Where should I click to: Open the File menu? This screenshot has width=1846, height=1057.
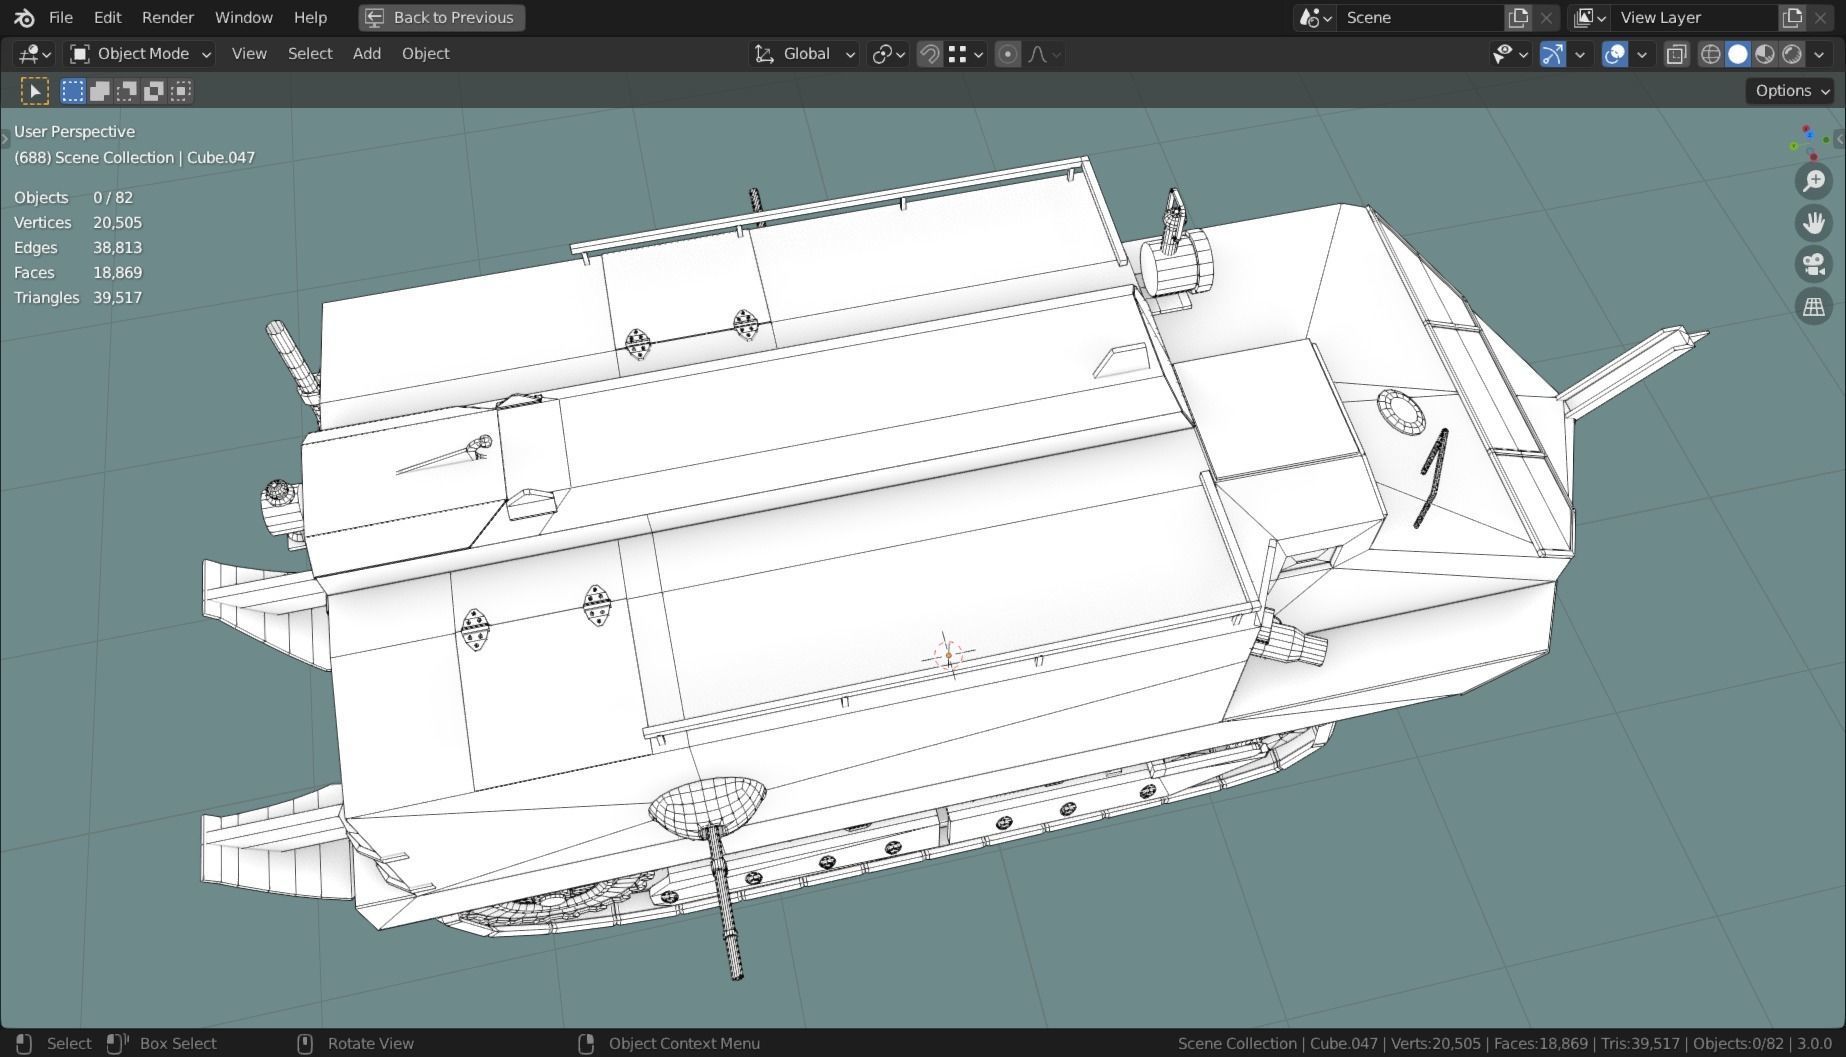61,17
